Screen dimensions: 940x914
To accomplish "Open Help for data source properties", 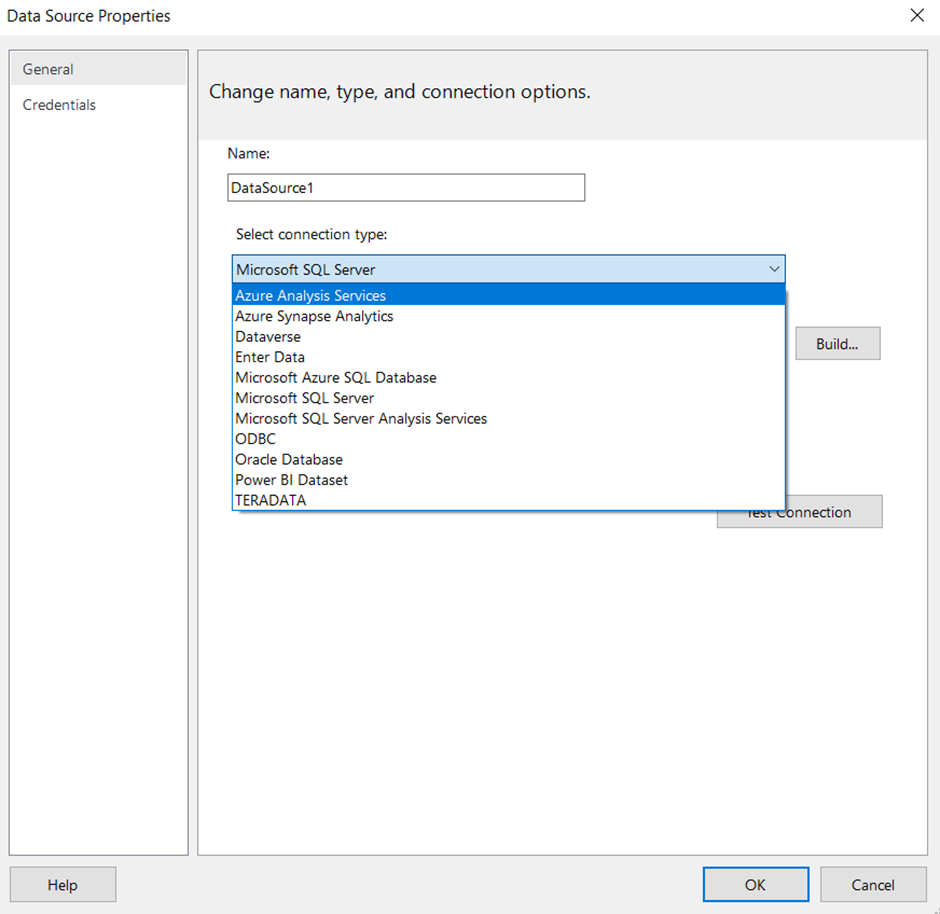I will point(63,884).
